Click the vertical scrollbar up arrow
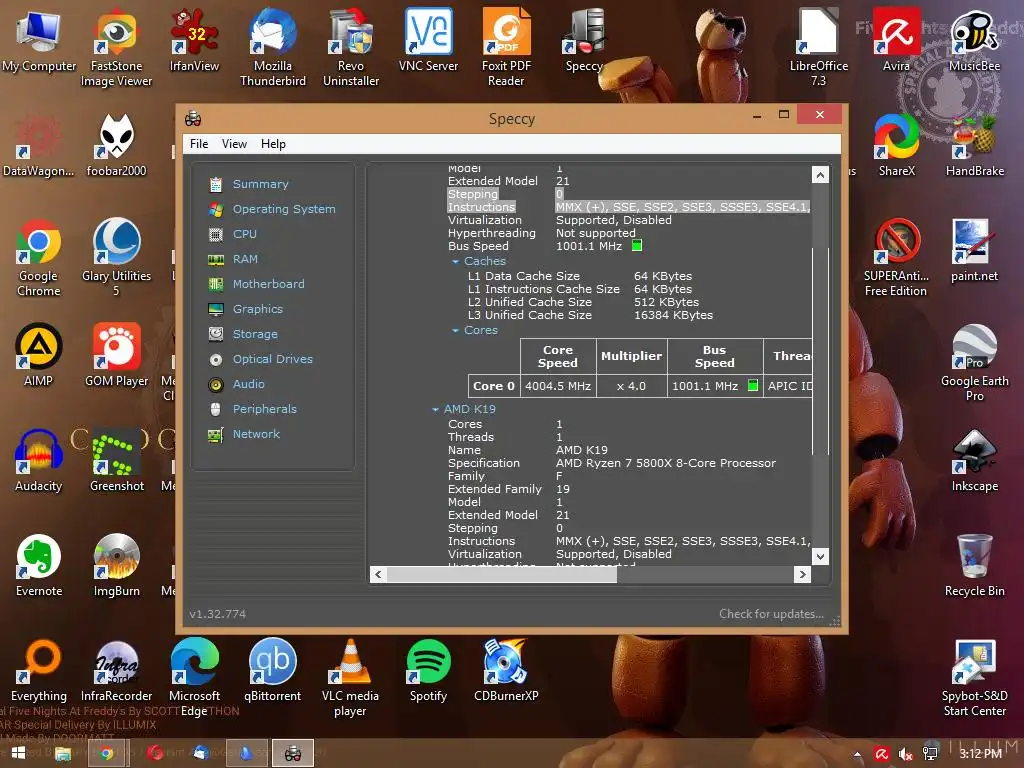1024x768 pixels. 820,174
